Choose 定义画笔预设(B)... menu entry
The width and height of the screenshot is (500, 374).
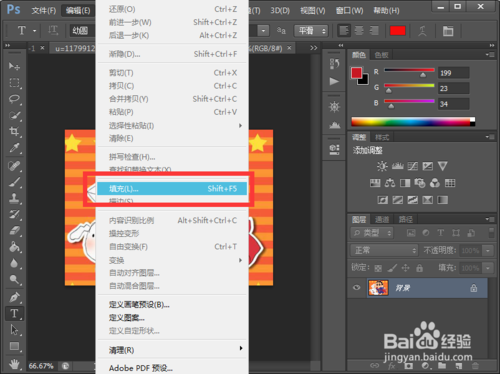[x=173, y=304]
